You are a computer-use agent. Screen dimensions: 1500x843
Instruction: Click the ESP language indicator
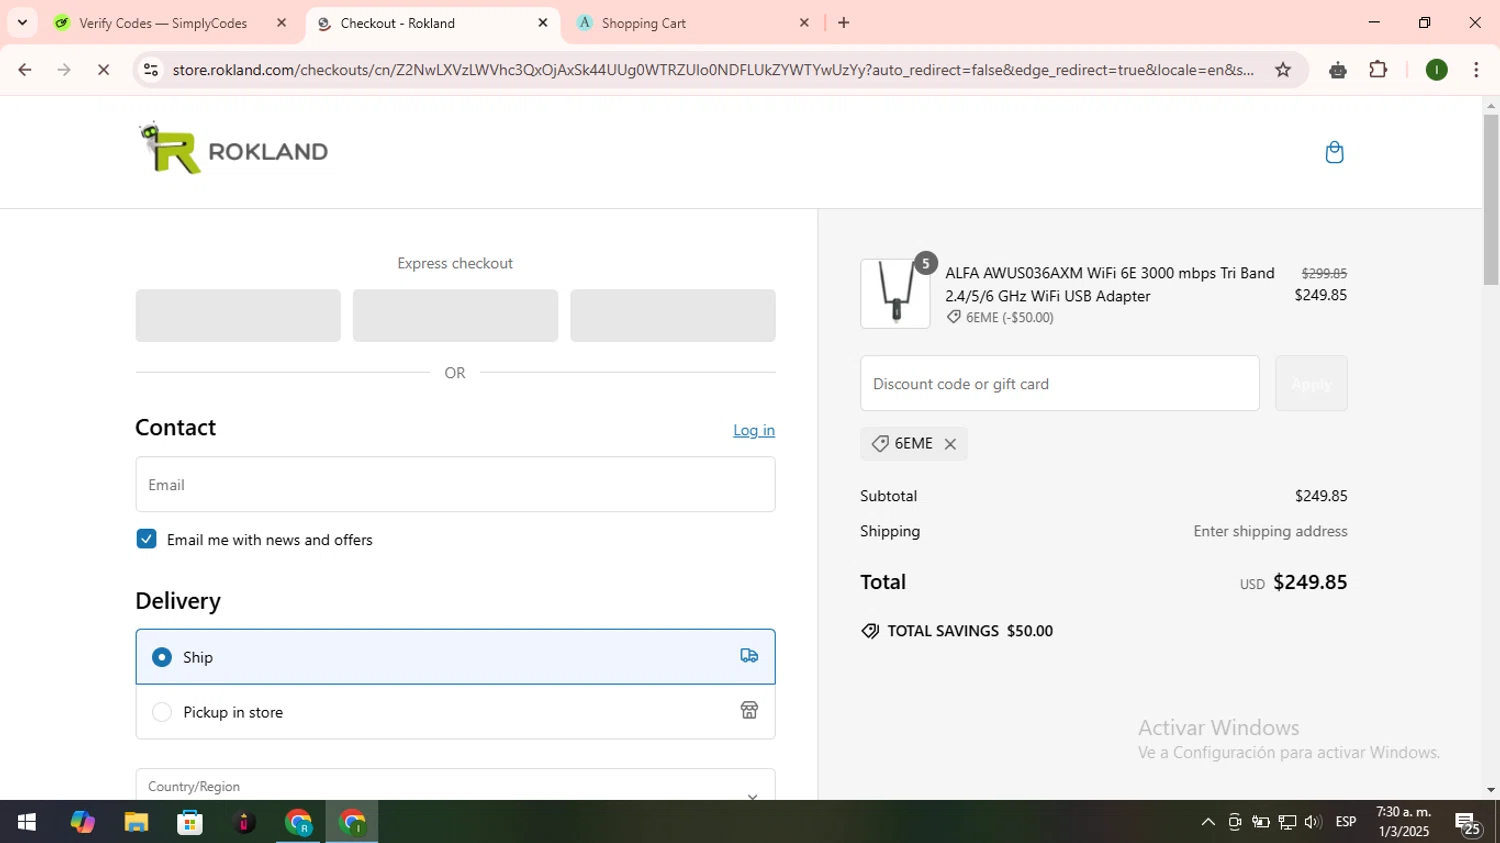(1346, 822)
